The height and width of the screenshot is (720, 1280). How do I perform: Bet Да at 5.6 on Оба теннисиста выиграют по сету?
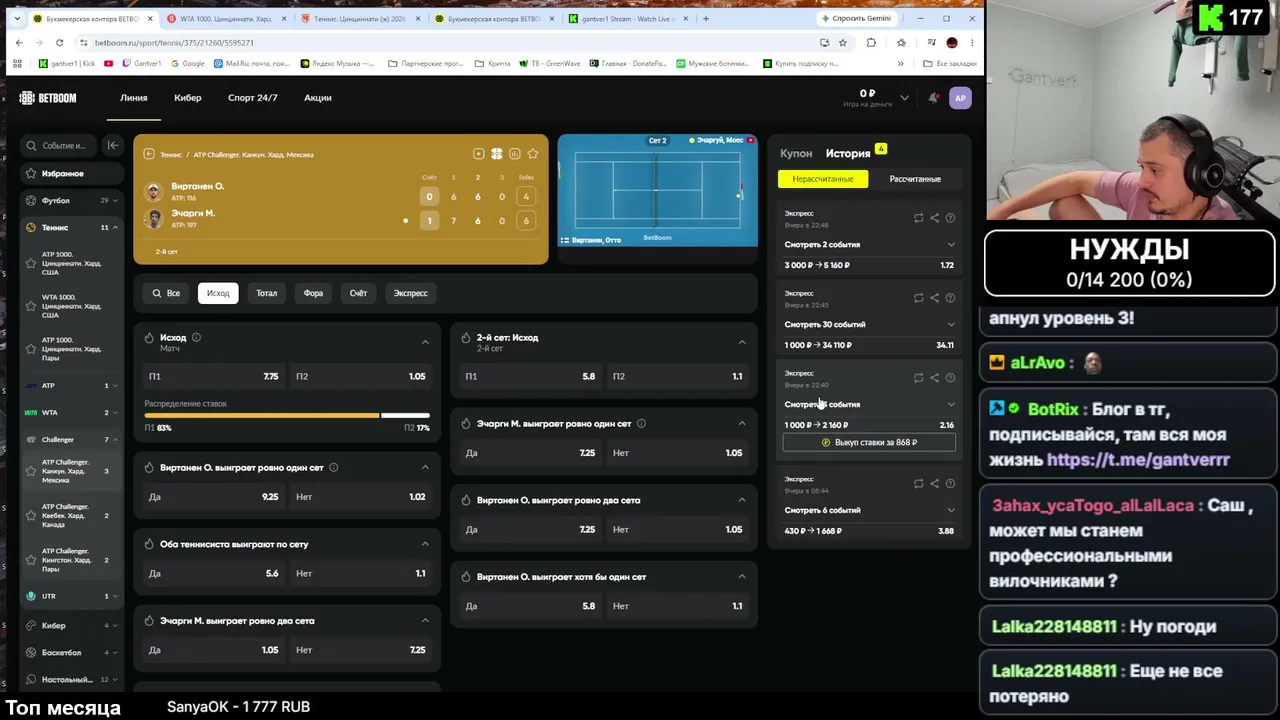pos(214,574)
